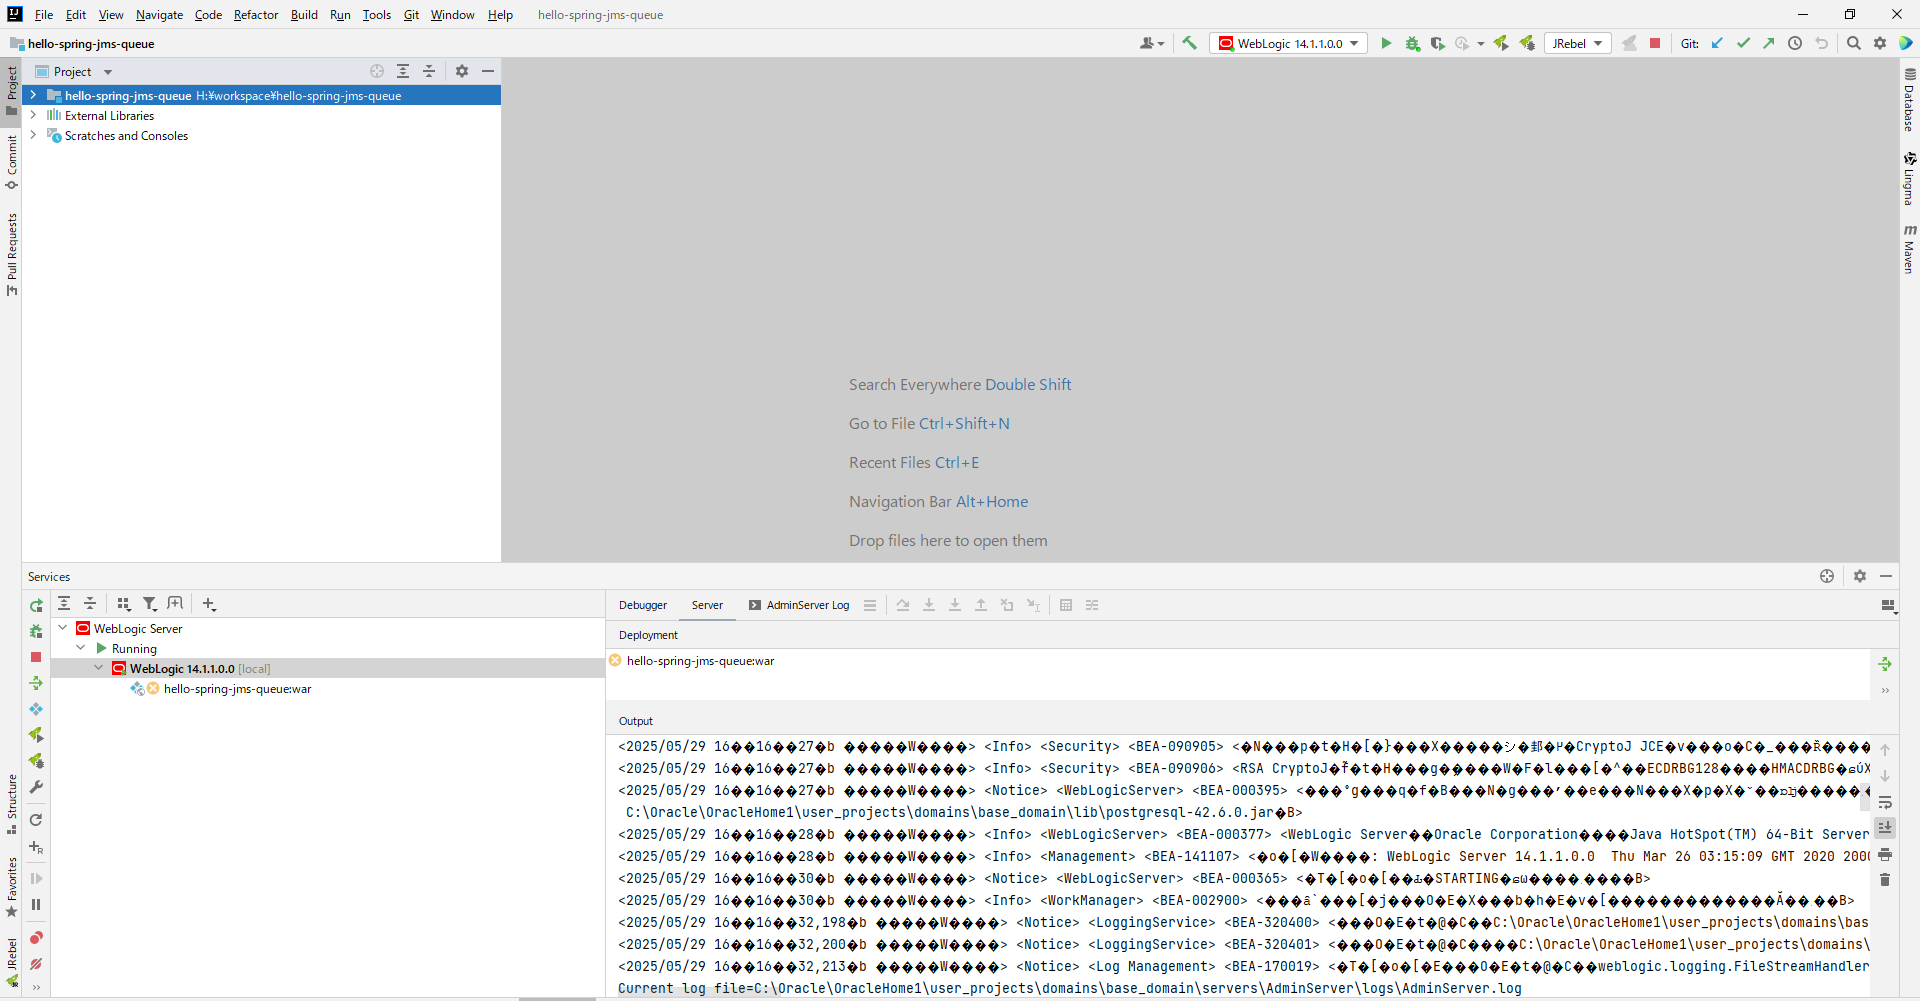Expand all in Project panel
The height and width of the screenshot is (1001, 1920).
pos(403,71)
